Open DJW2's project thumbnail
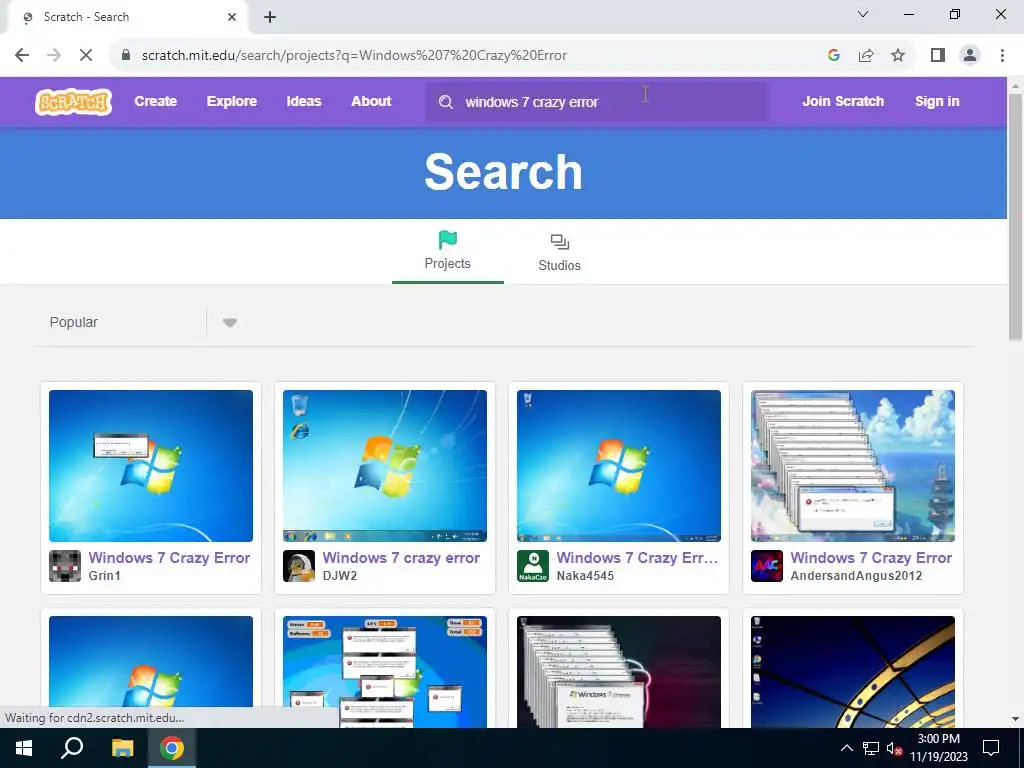Viewport: 1024px width, 768px height. 385,466
